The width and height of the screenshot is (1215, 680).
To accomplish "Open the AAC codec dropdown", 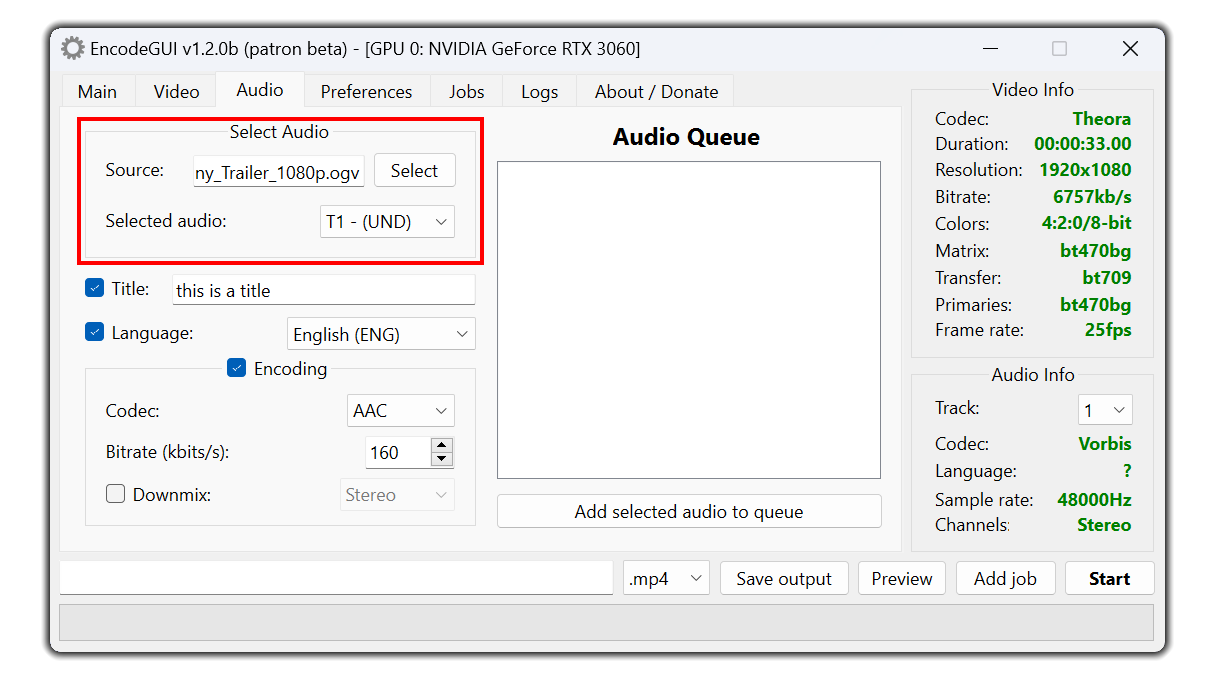I will pyautogui.click(x=401, y=411).
